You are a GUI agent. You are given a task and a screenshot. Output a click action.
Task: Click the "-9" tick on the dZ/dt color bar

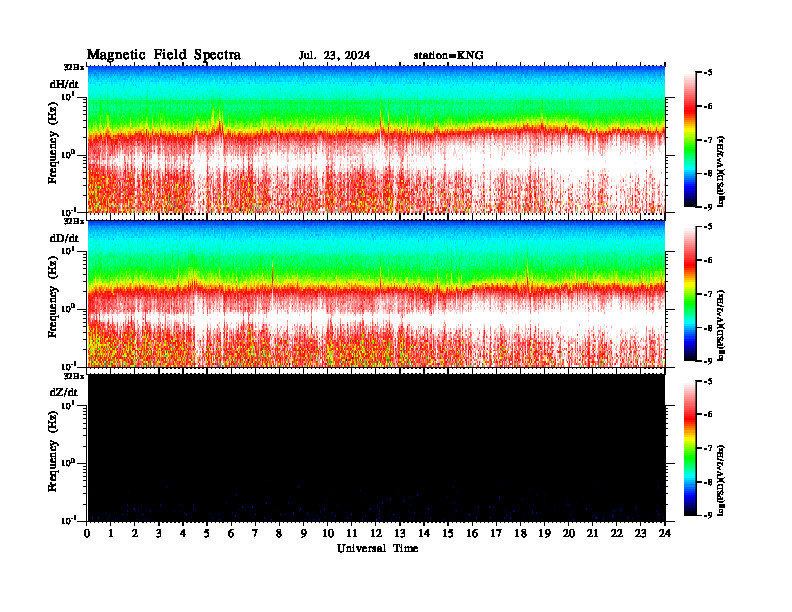(x=708, y=515)
